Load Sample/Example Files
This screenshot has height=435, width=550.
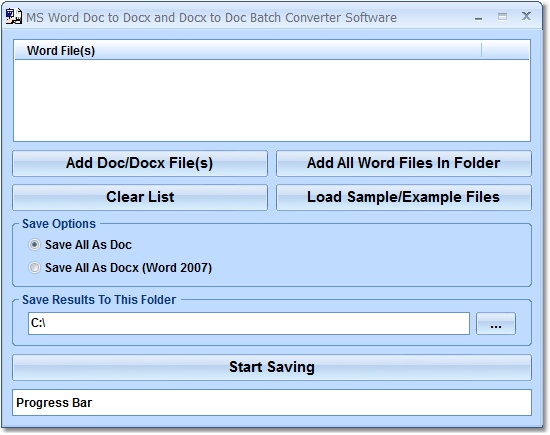pyautogui.click(x=403, y=197)
